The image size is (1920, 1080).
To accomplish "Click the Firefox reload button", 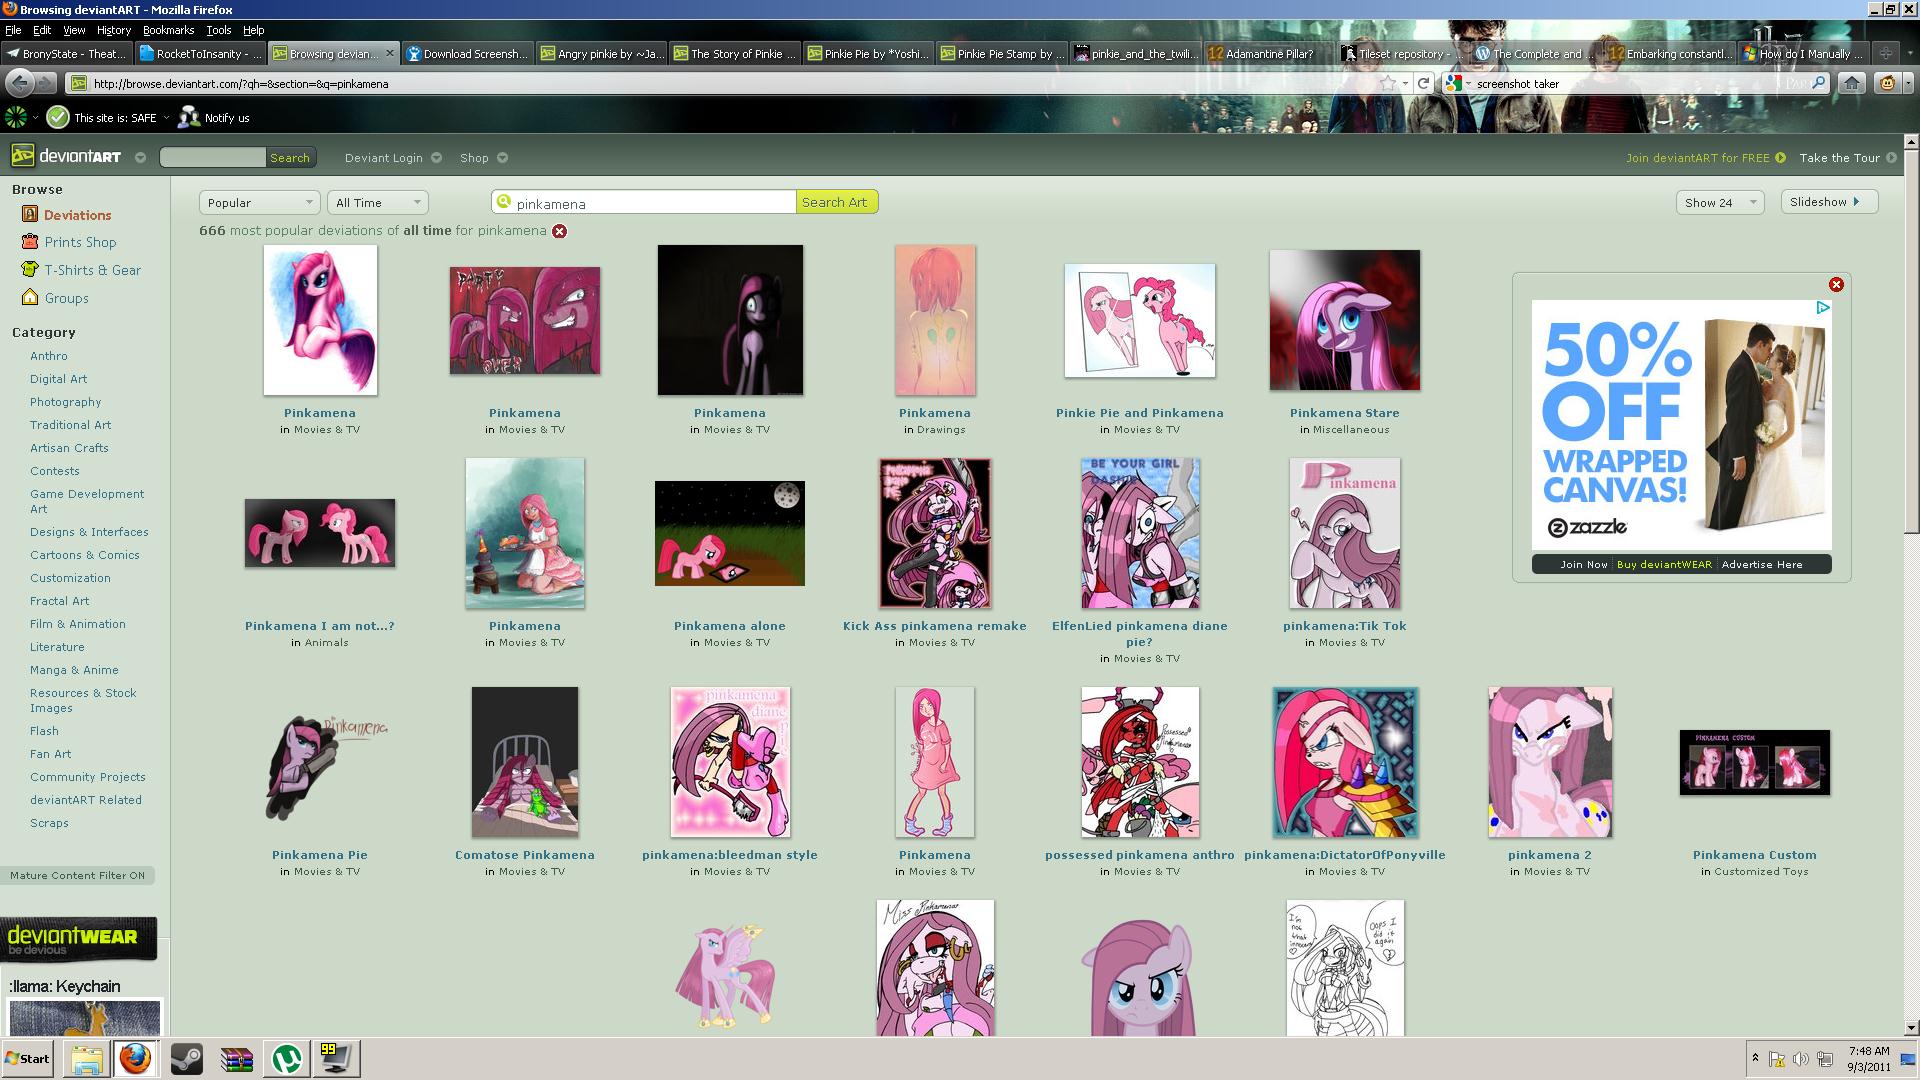I will point(1423,84).
